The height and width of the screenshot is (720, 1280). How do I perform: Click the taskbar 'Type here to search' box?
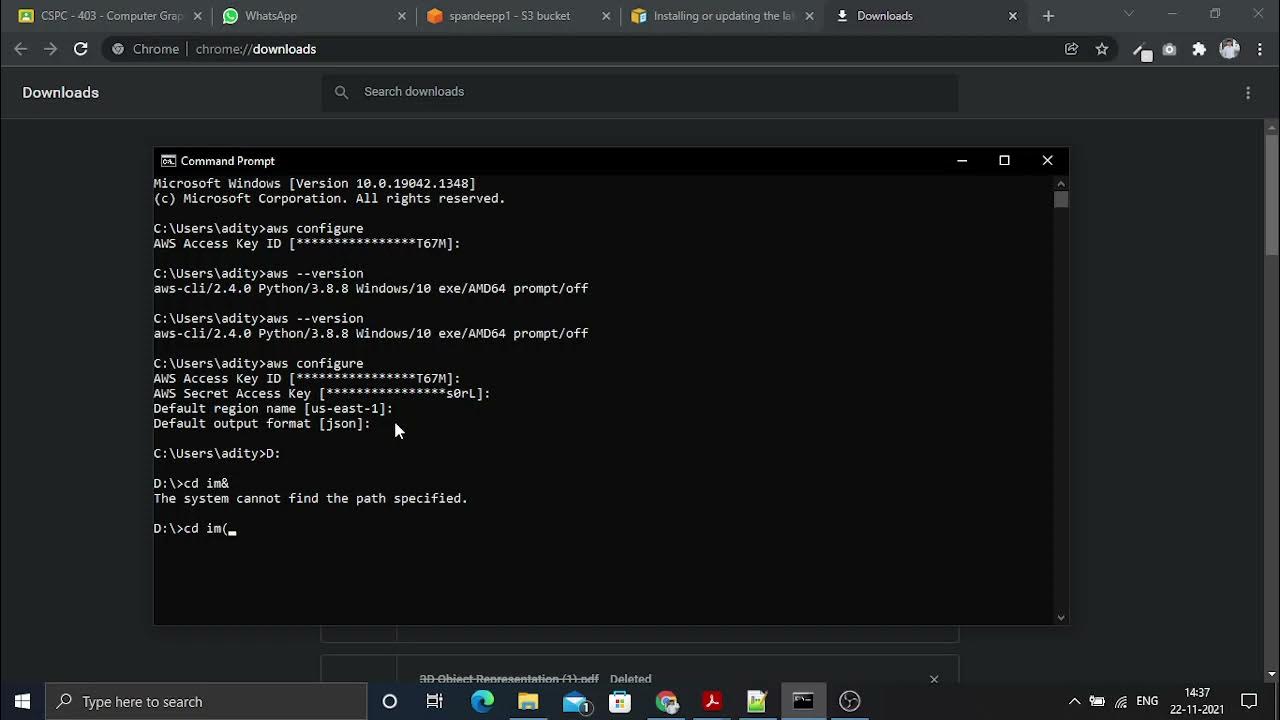[x=207, y=701]
